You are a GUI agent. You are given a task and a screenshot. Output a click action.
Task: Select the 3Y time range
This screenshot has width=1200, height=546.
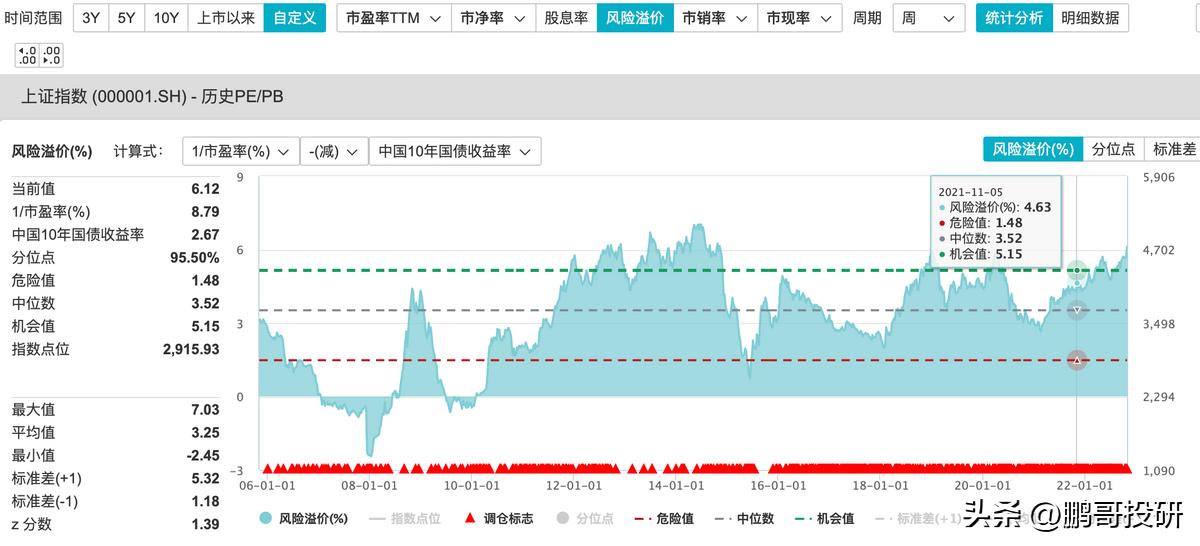click(x=91, y=18)
